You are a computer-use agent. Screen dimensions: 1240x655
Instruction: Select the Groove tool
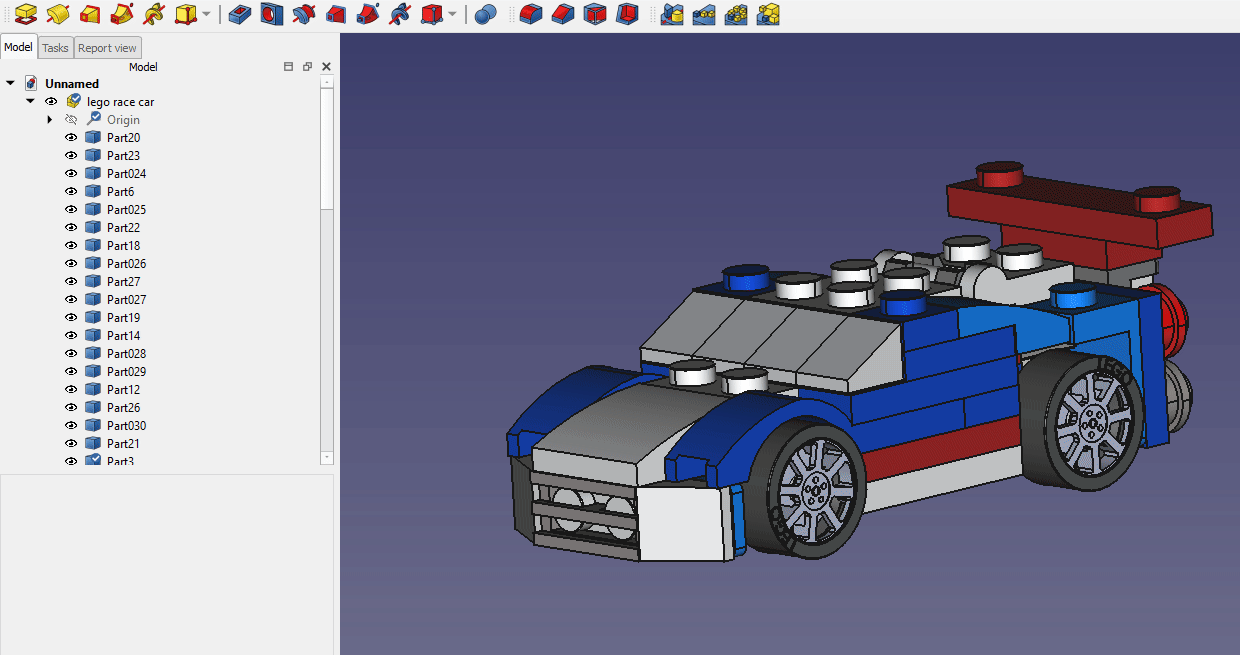tap(304, 14)
